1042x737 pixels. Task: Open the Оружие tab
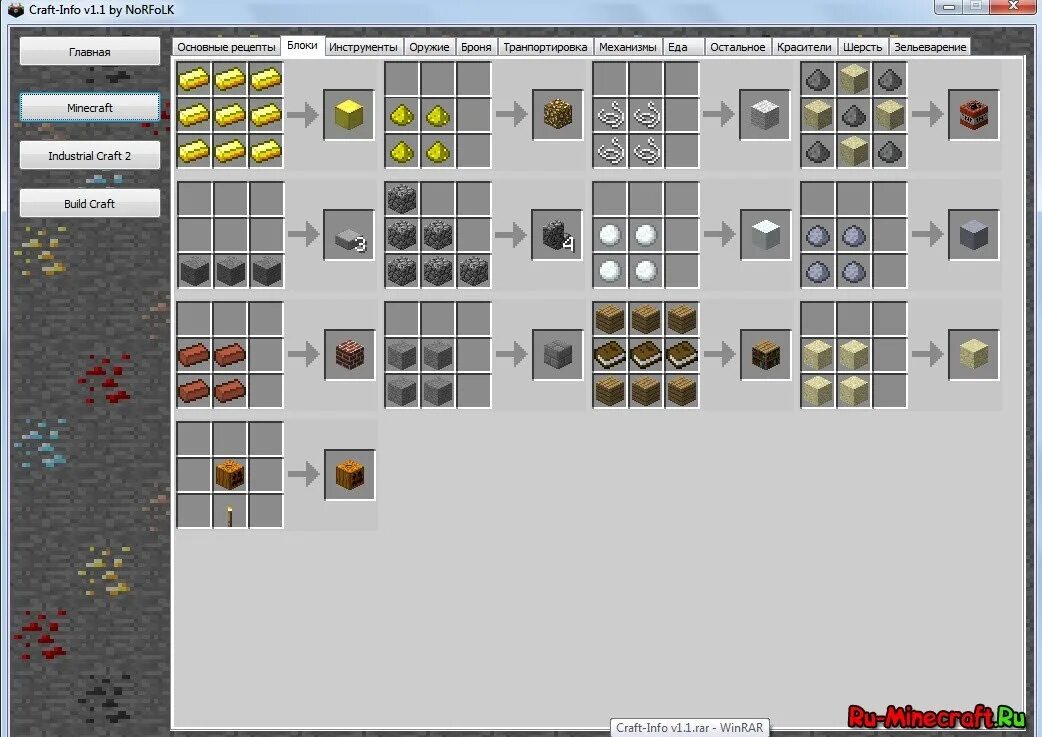429,47
